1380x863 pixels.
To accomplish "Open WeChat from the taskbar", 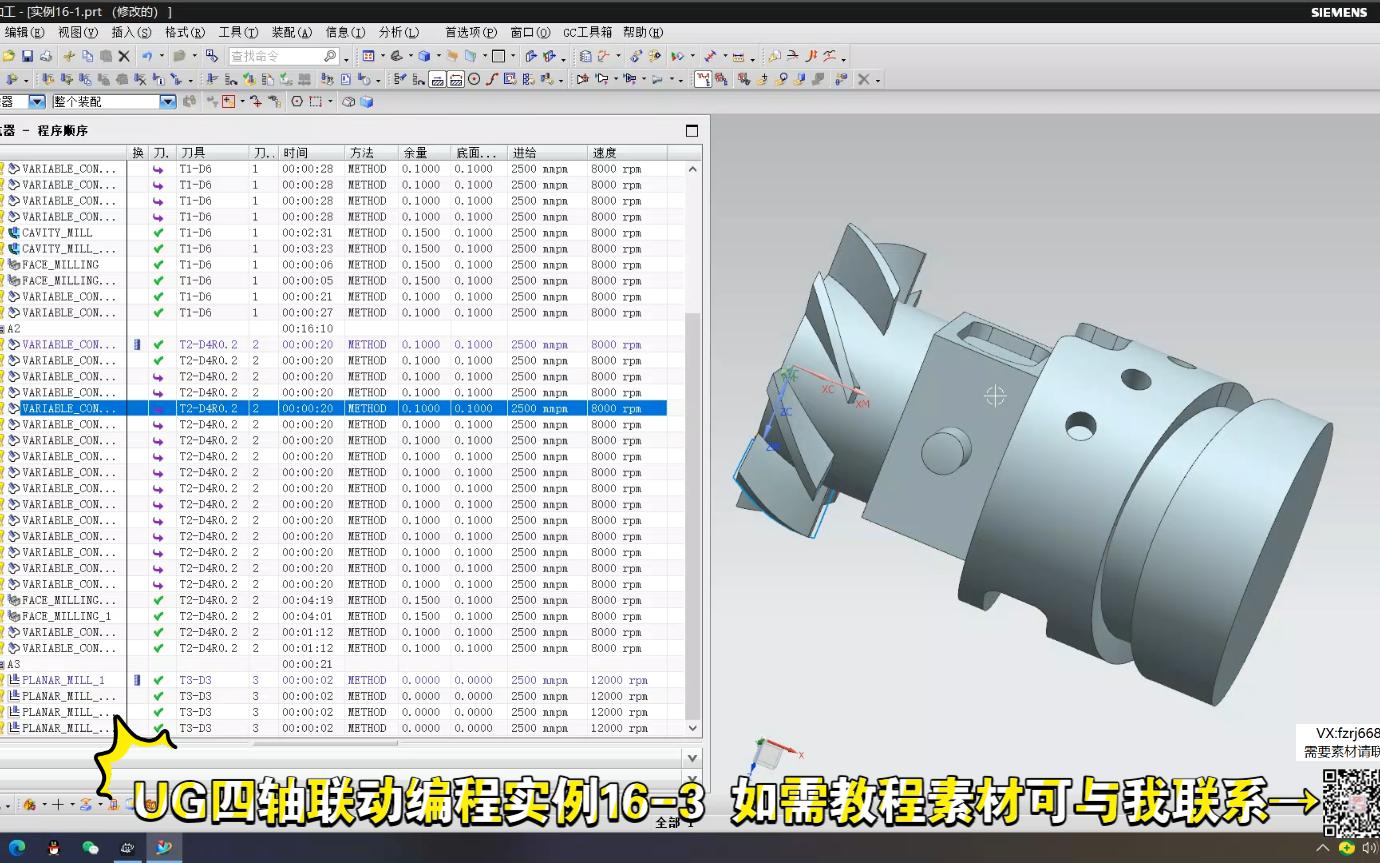I will point(90,847).
